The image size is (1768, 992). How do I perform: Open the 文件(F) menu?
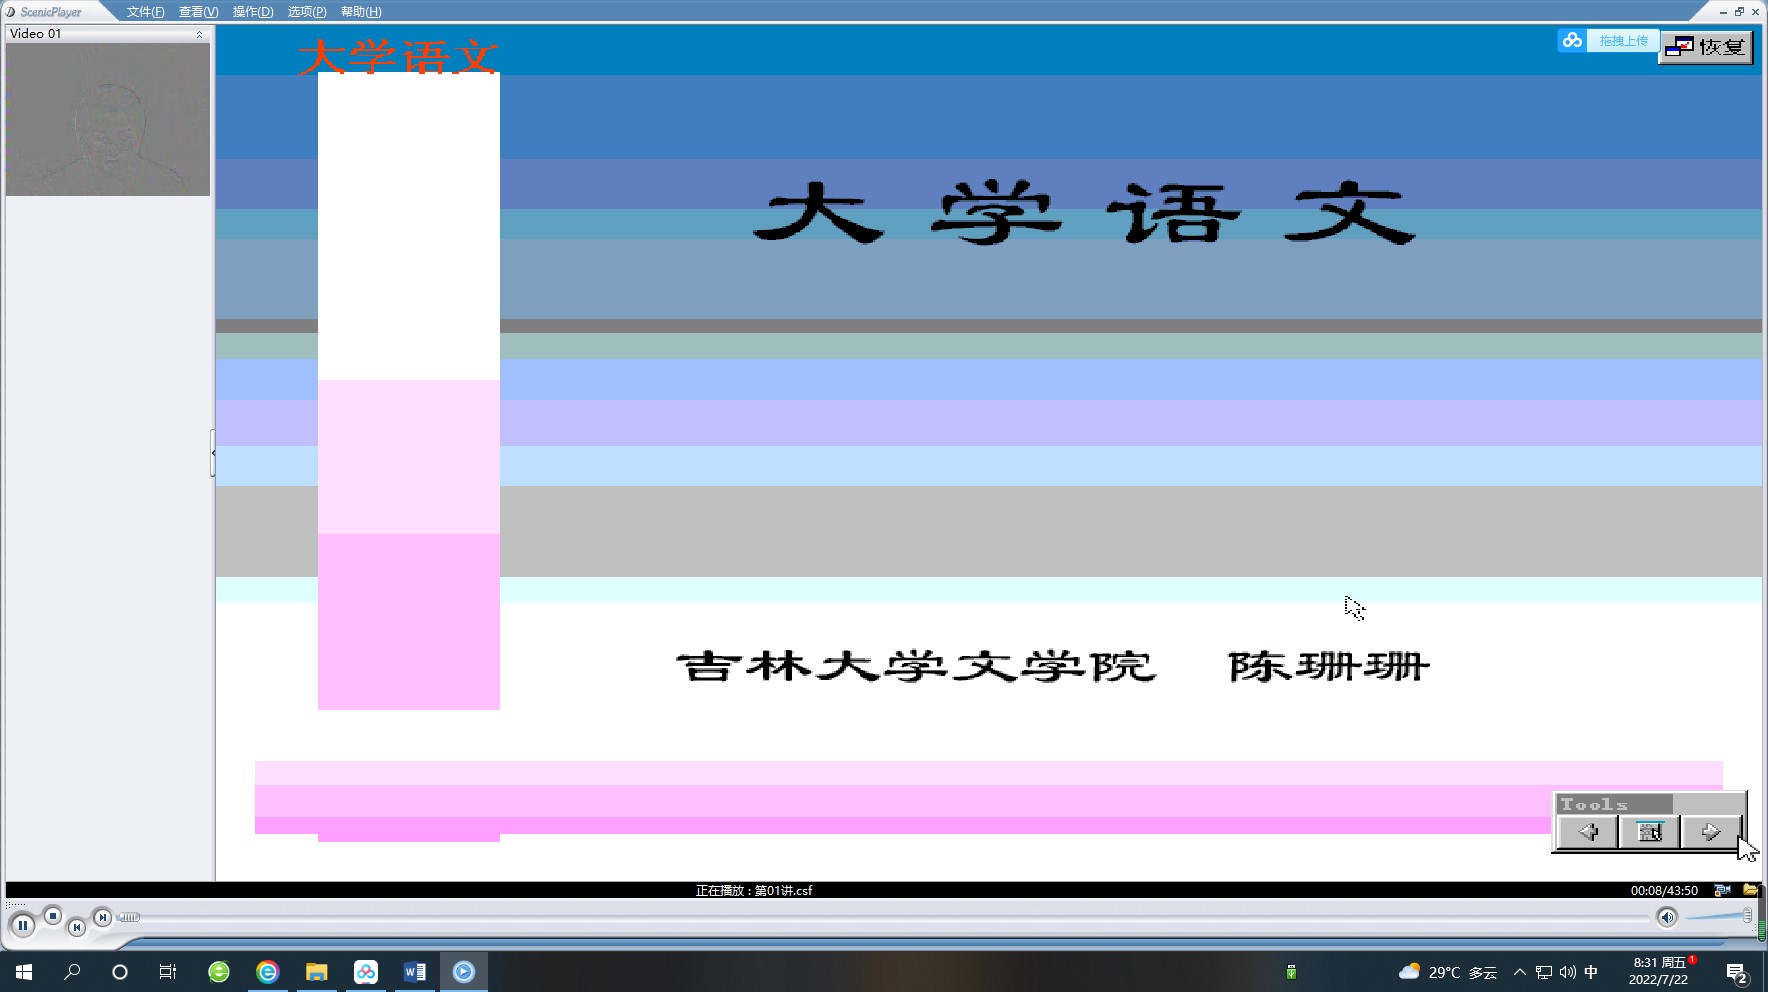[145, 12]
